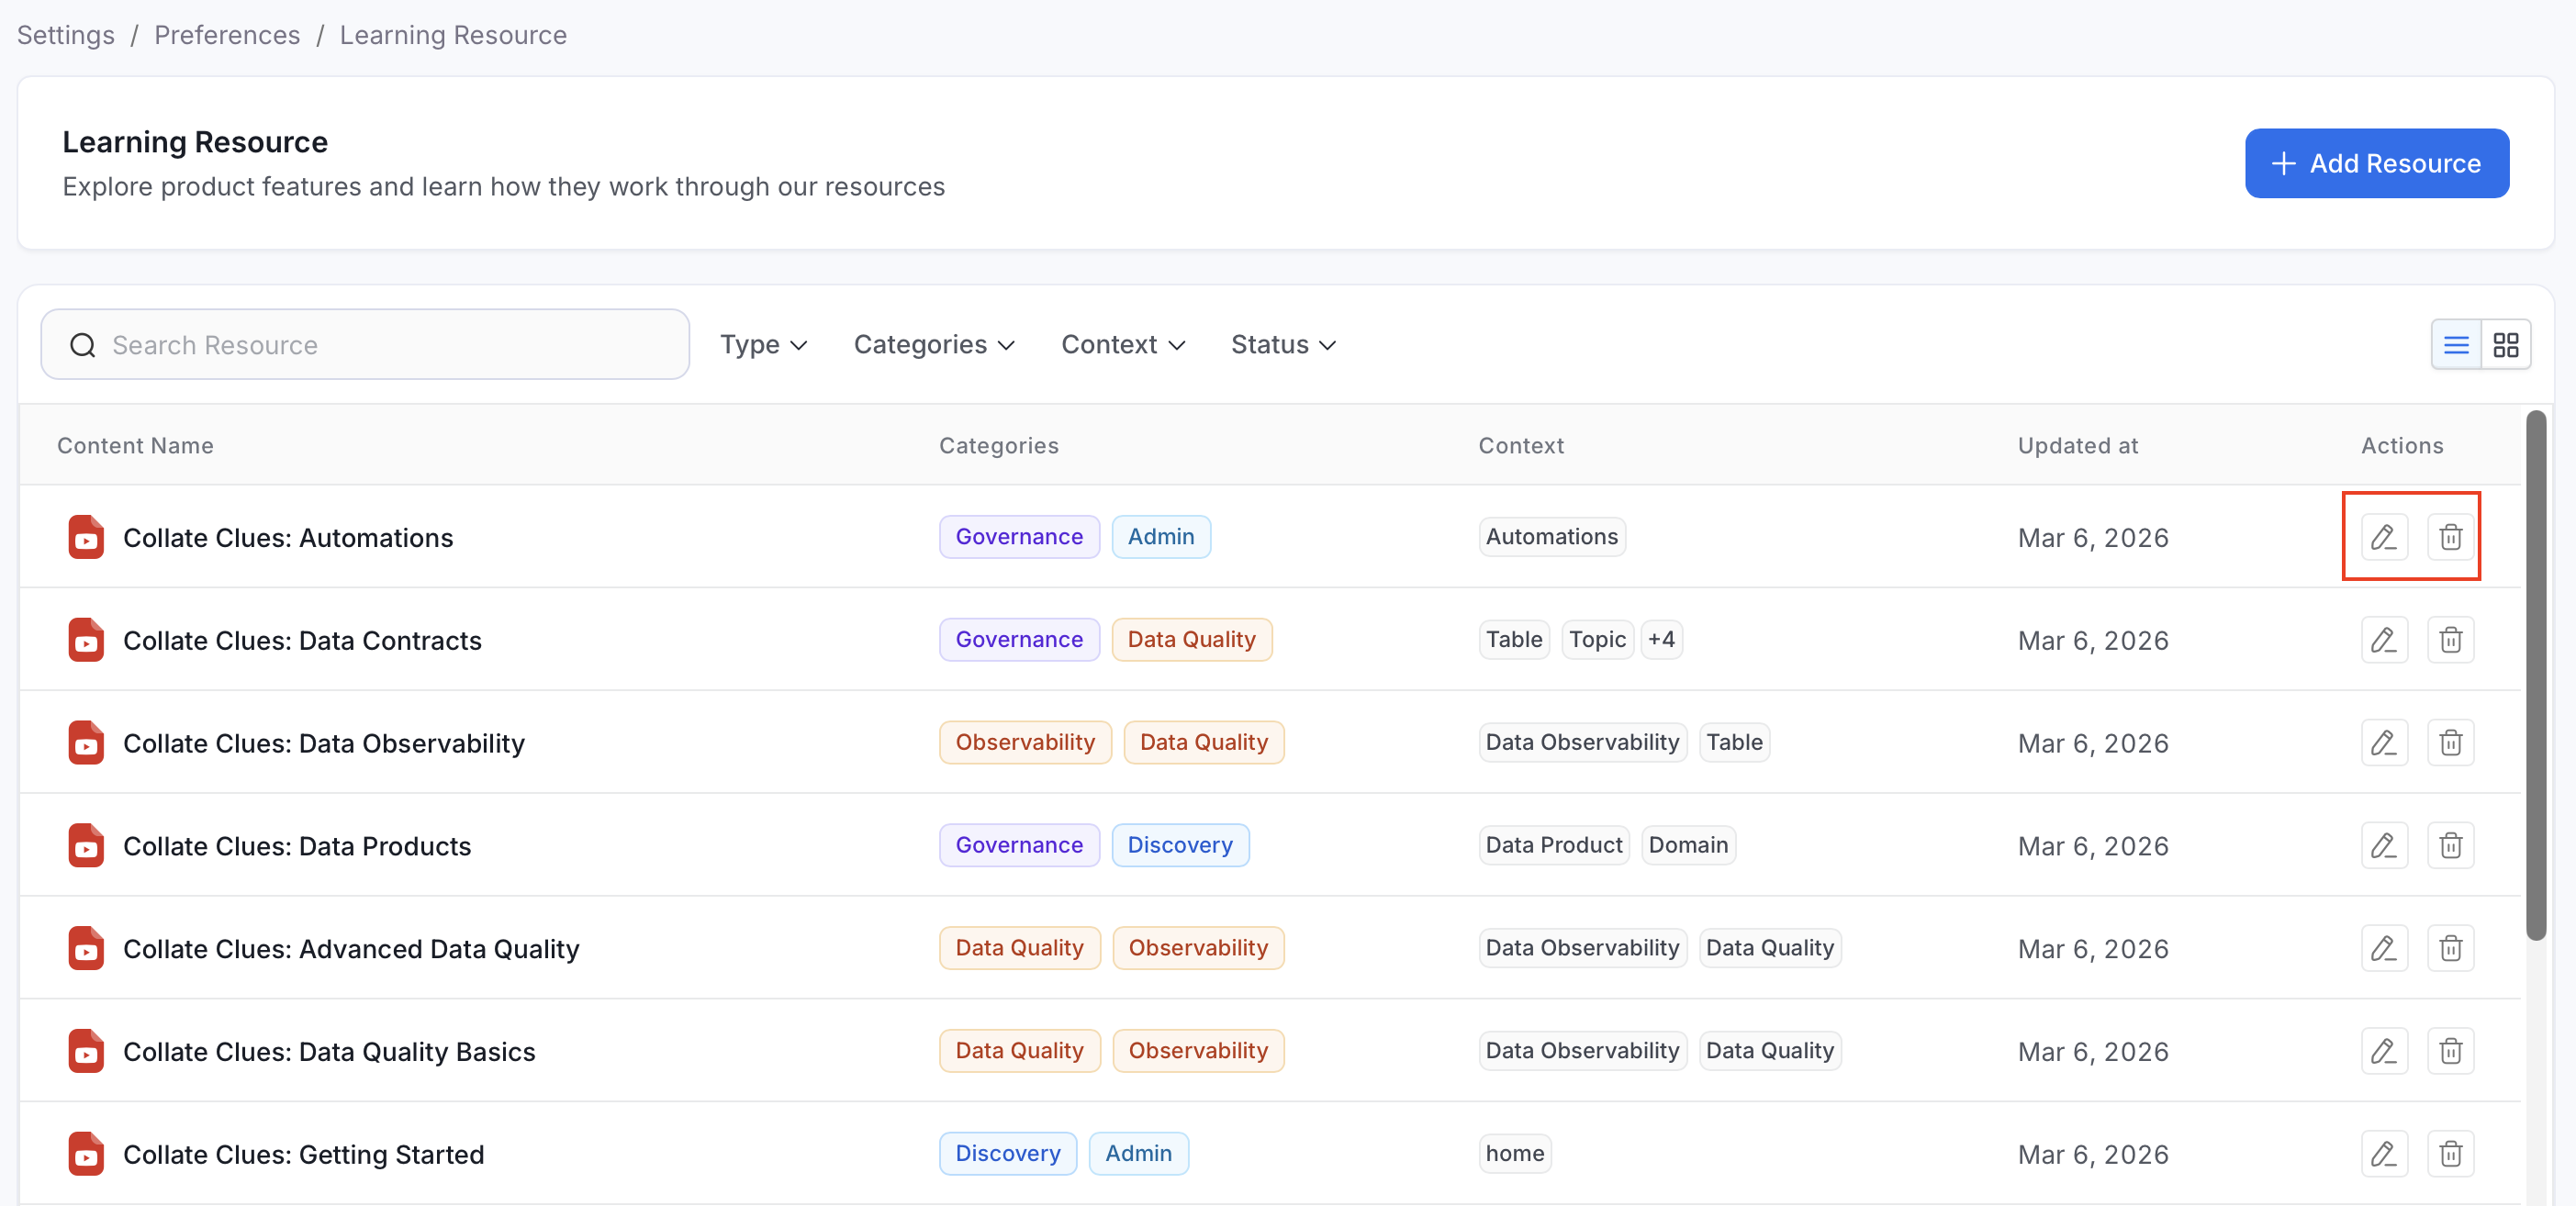
Task: Go to Settings in the breadcrumb
Action: coord(66,35)
